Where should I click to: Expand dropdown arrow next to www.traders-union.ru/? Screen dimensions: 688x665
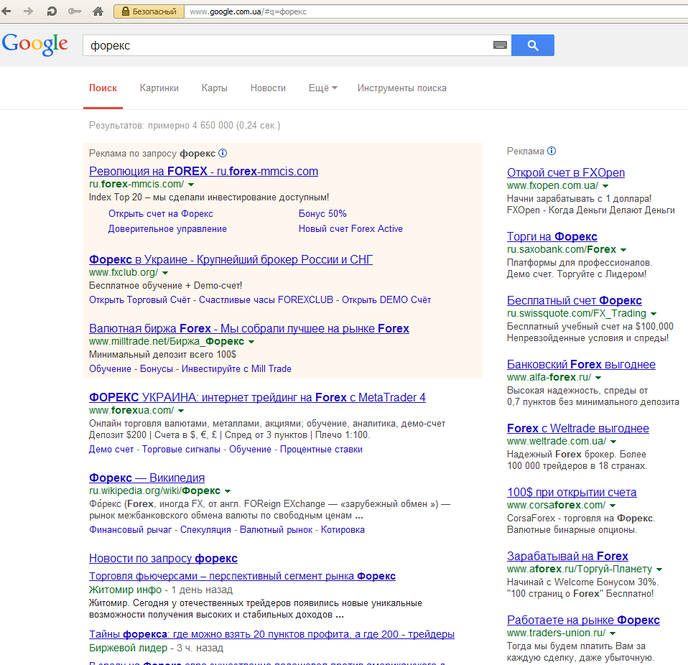tap(613, 633)
